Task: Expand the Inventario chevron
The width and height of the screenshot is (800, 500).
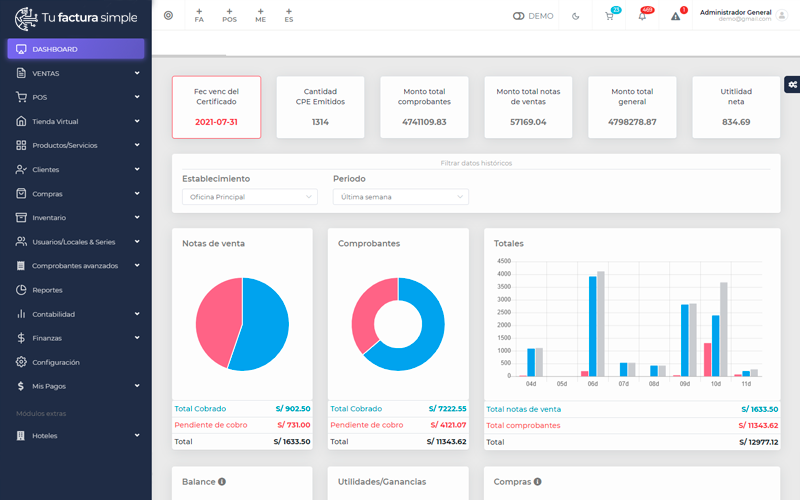Action: tap(137, 217)
